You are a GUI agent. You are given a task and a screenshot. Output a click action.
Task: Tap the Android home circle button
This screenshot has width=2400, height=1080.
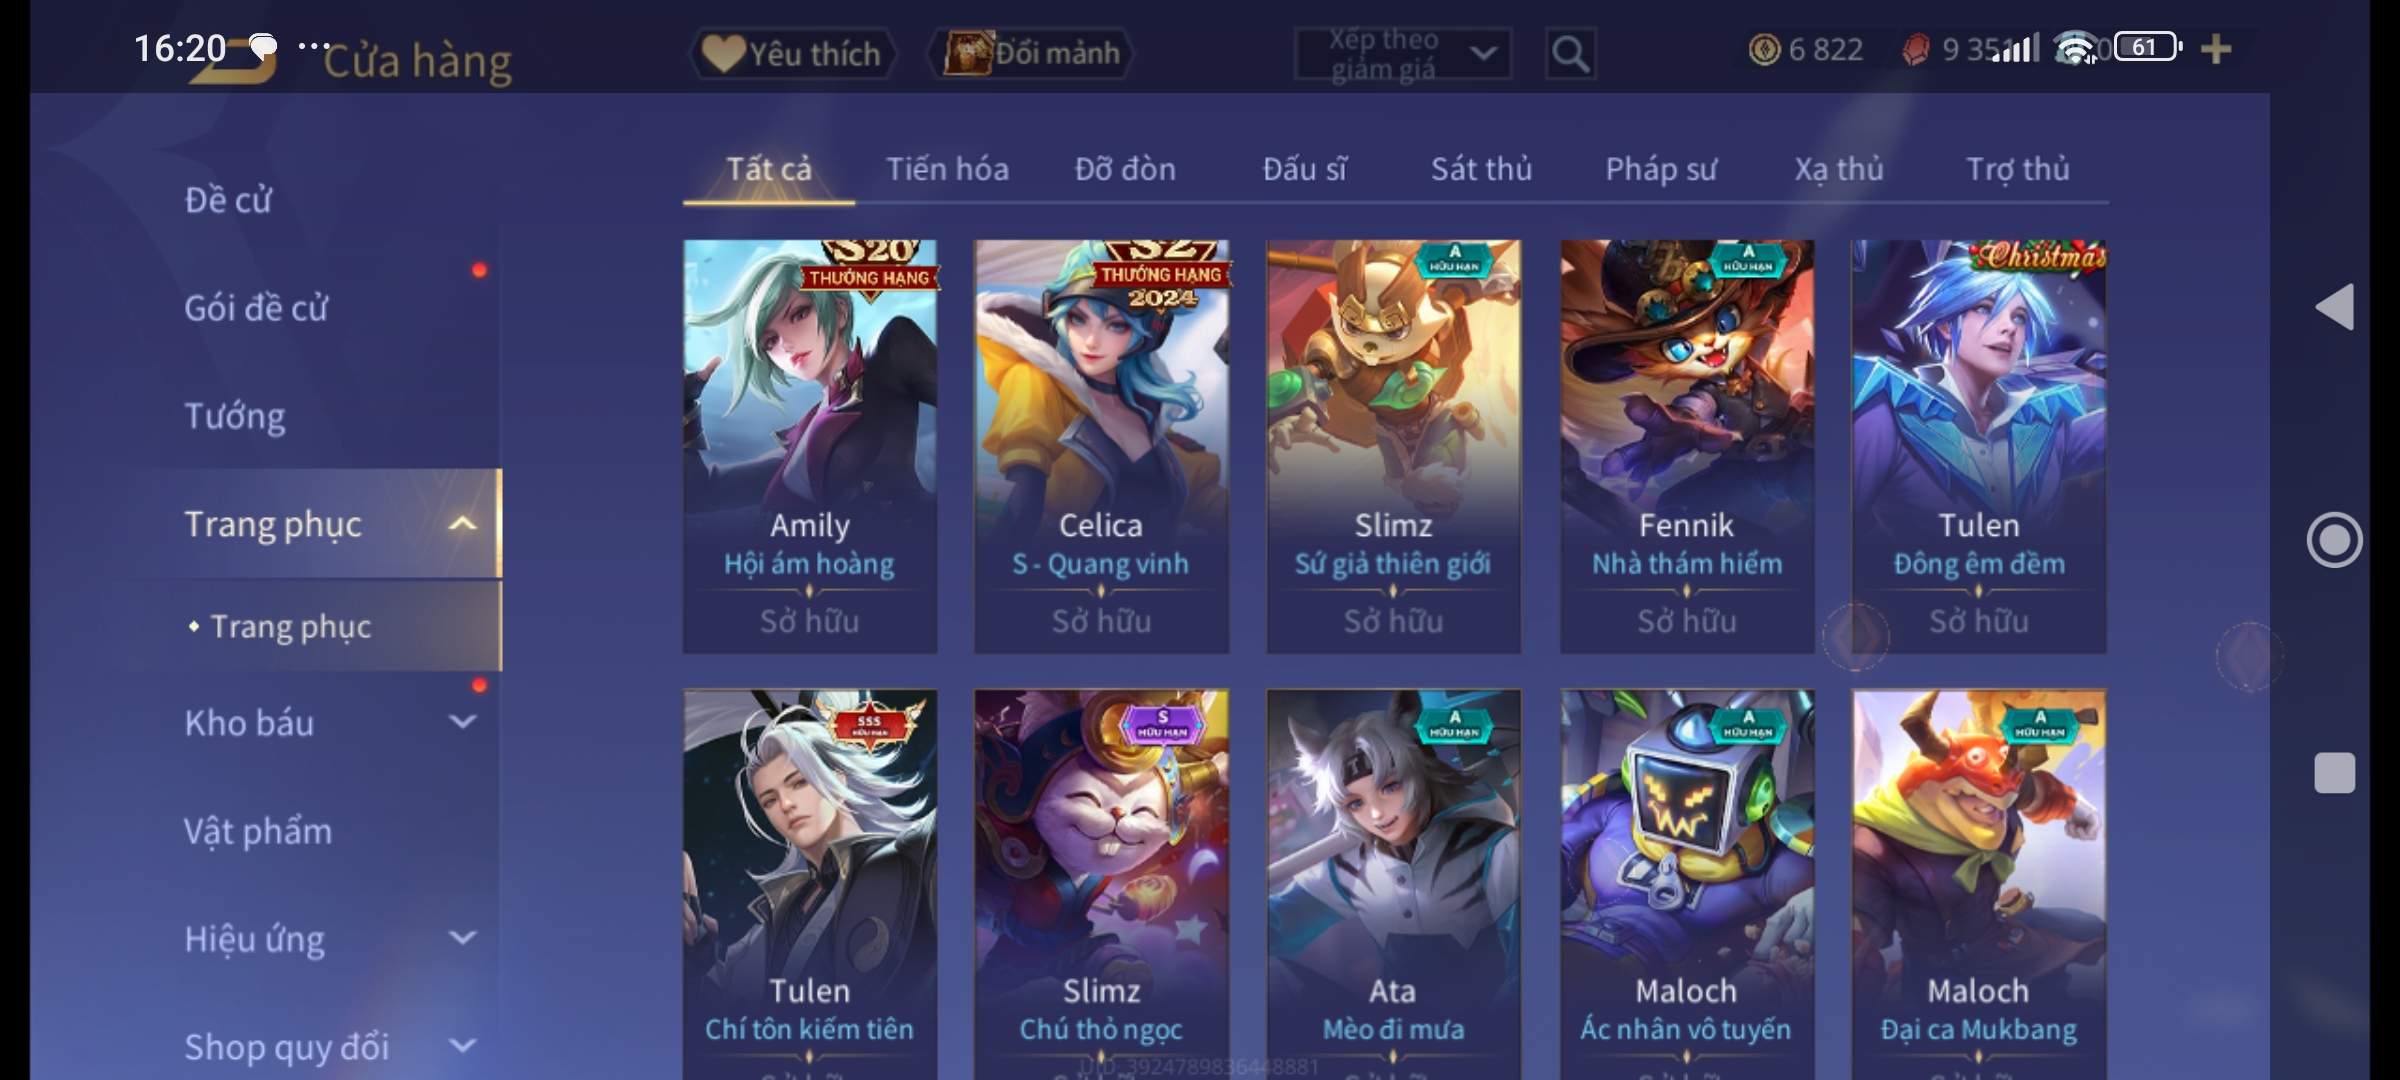click(x=2334, y=540)
